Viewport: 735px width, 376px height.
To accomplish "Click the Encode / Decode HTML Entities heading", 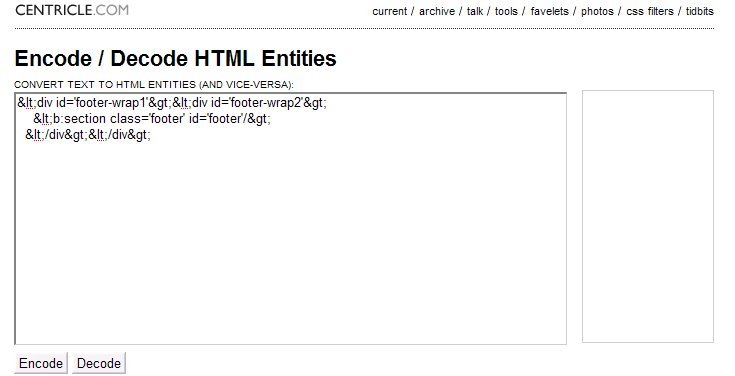I will pos(175,59).
